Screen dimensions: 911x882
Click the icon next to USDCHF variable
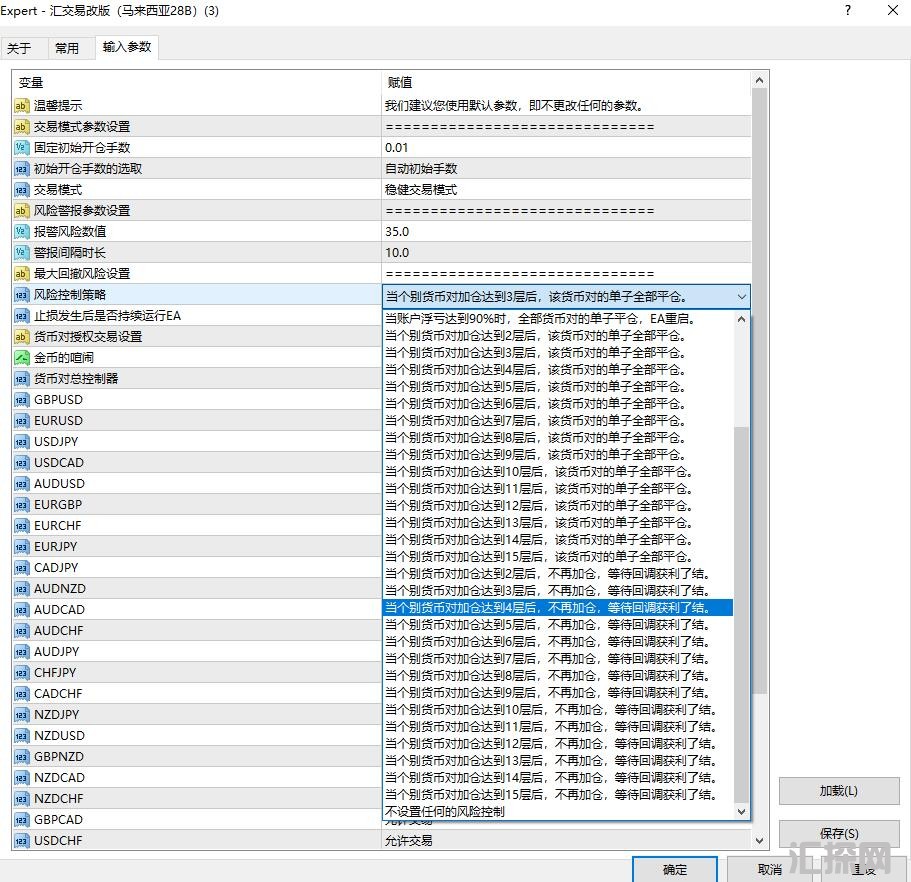21,841
